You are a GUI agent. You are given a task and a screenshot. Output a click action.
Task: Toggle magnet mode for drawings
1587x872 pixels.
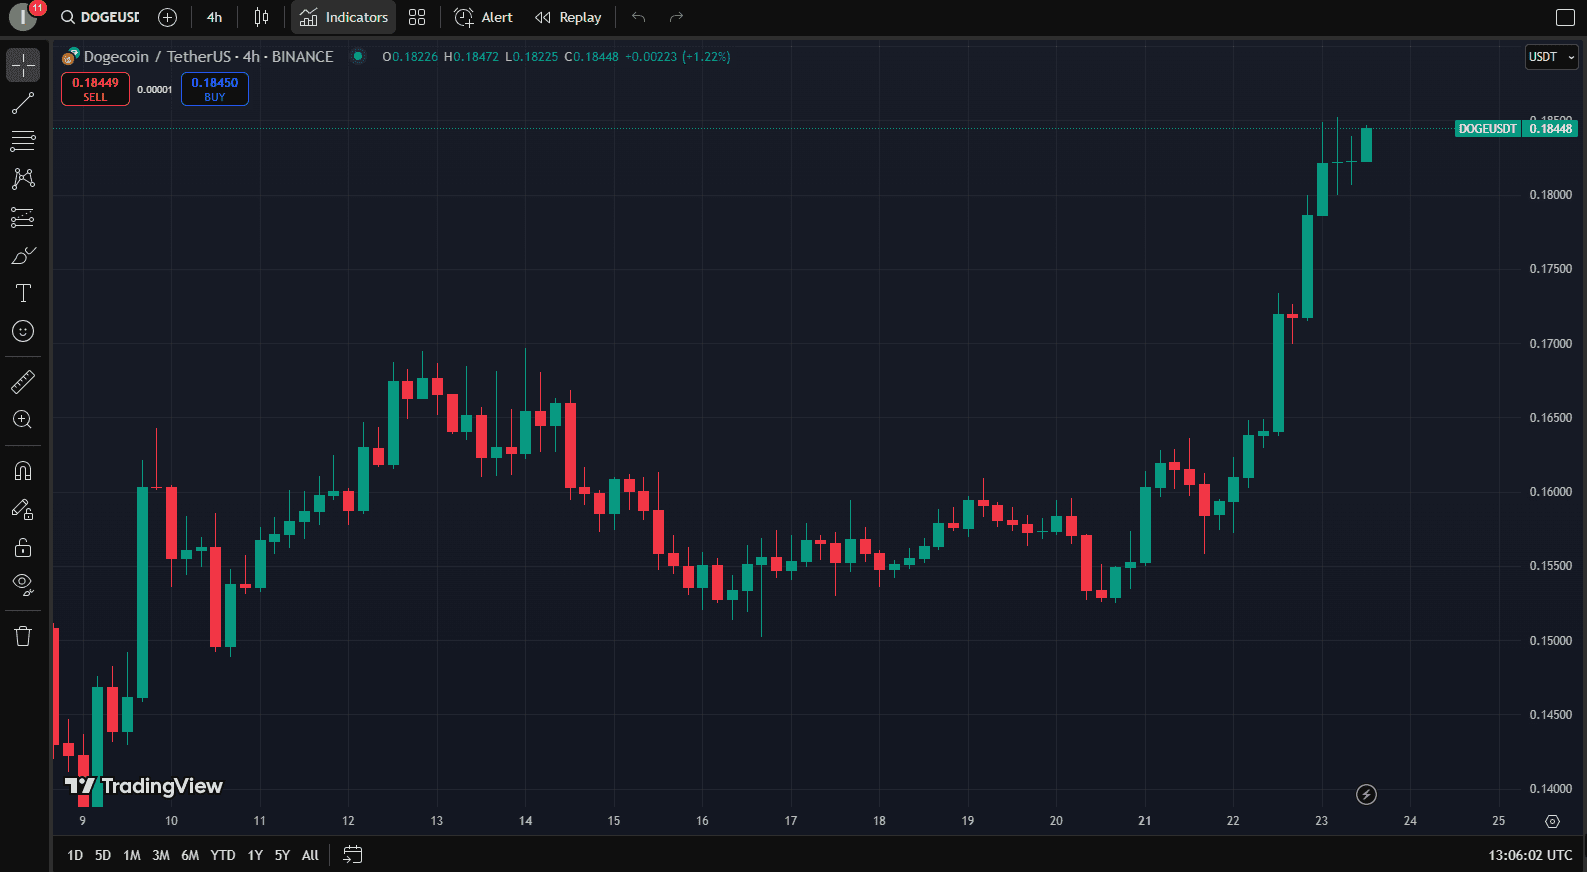pyautogui.click(x=23, y=471)
